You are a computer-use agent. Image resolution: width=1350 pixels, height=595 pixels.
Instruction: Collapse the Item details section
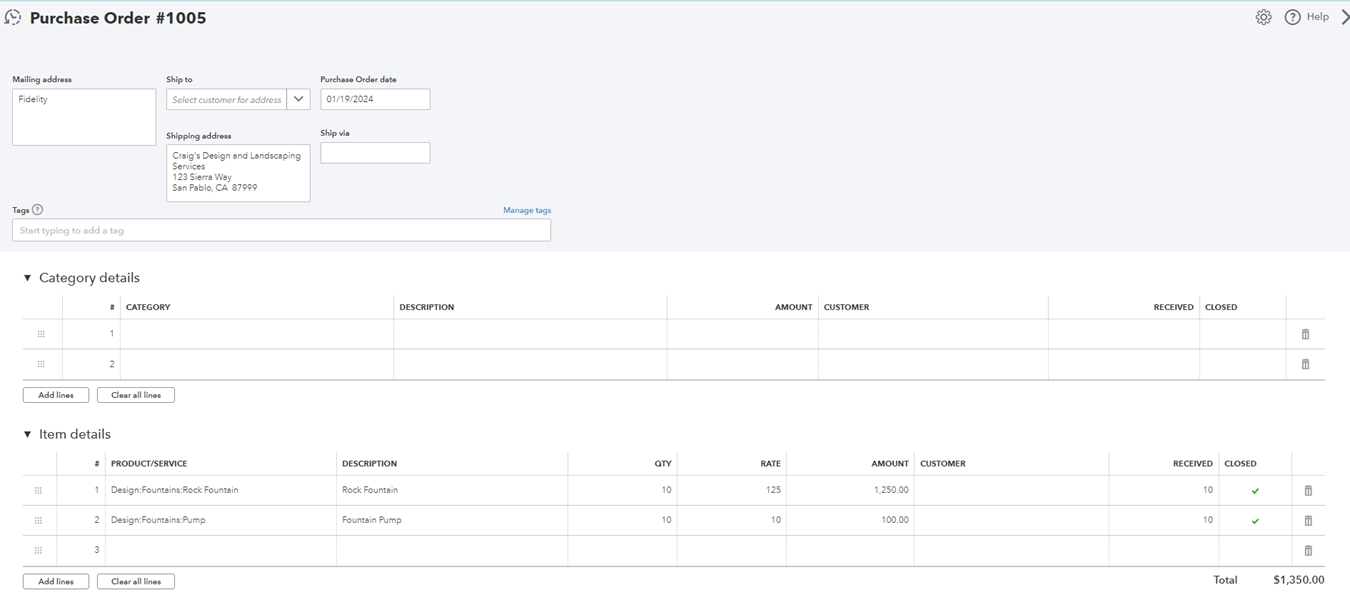[x=27, y=435]
